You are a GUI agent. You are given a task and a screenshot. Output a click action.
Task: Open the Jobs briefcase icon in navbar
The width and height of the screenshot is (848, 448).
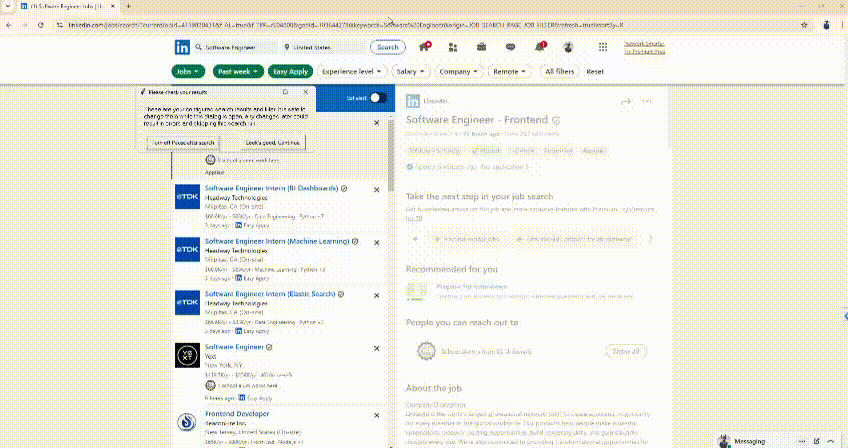pos(482,47)
